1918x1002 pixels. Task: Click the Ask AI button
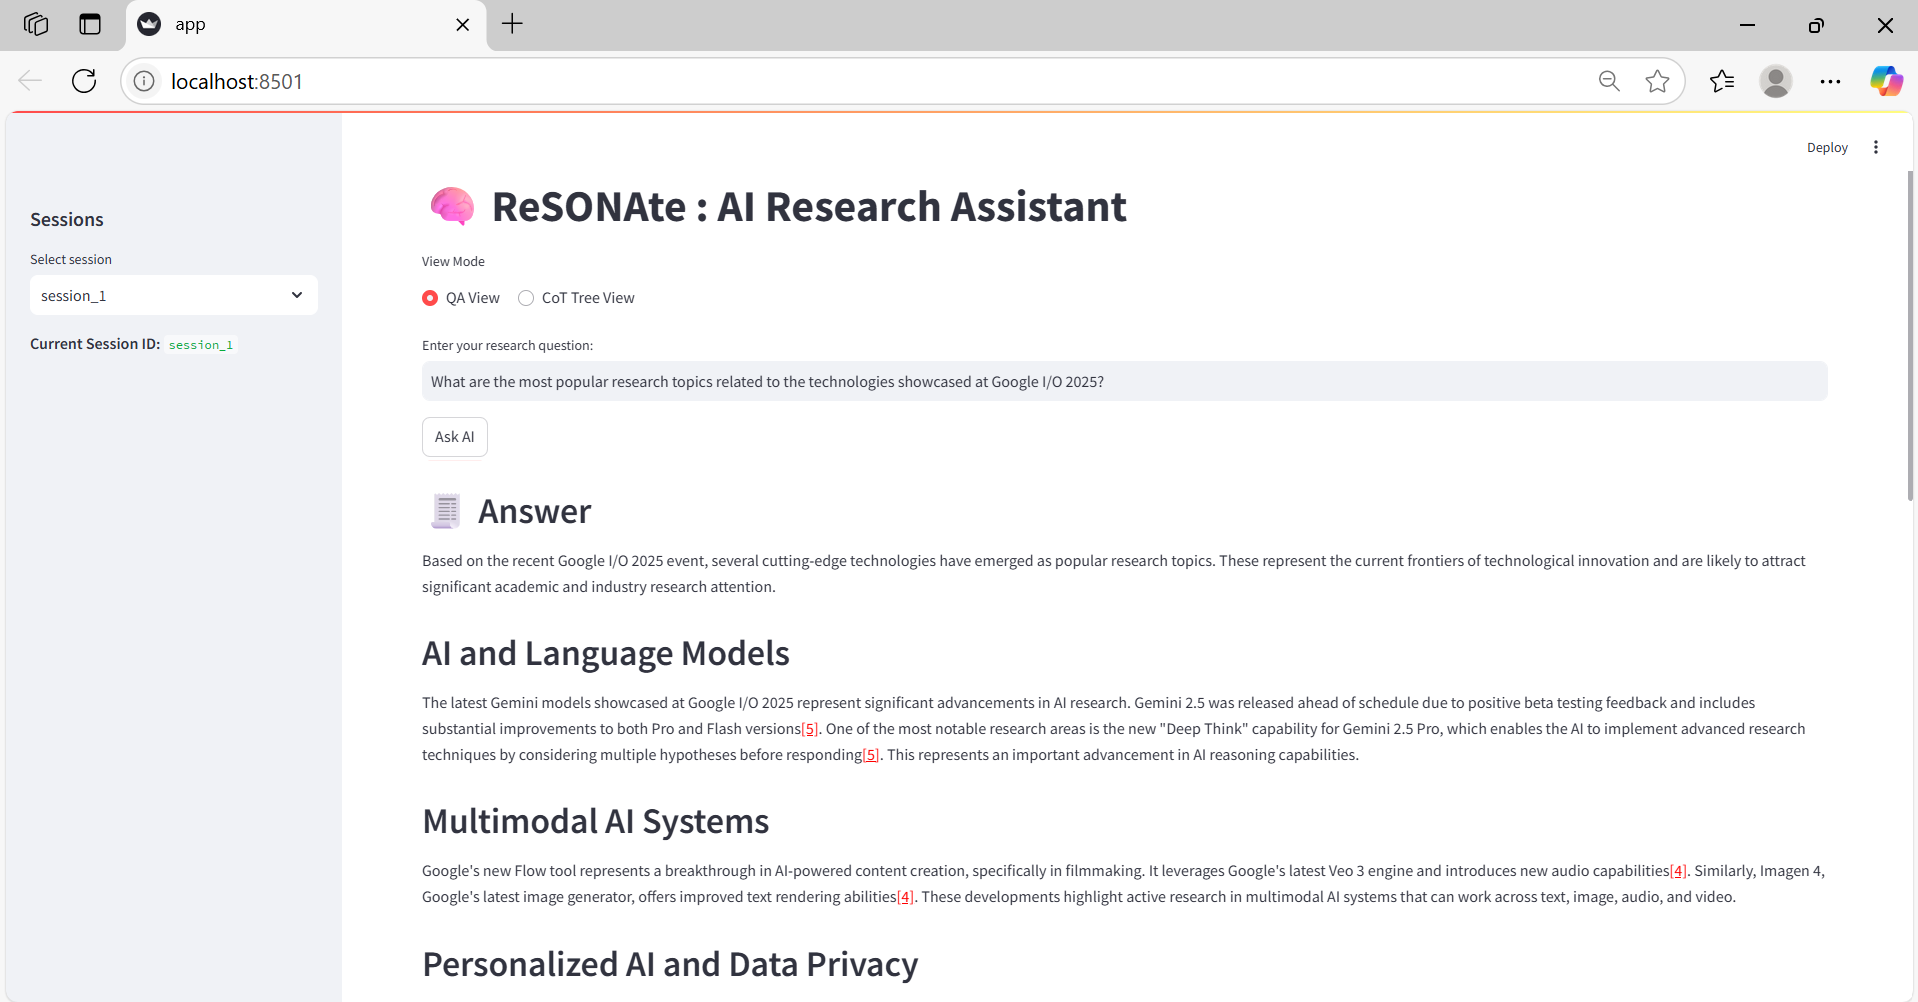[x=455, y=437]
